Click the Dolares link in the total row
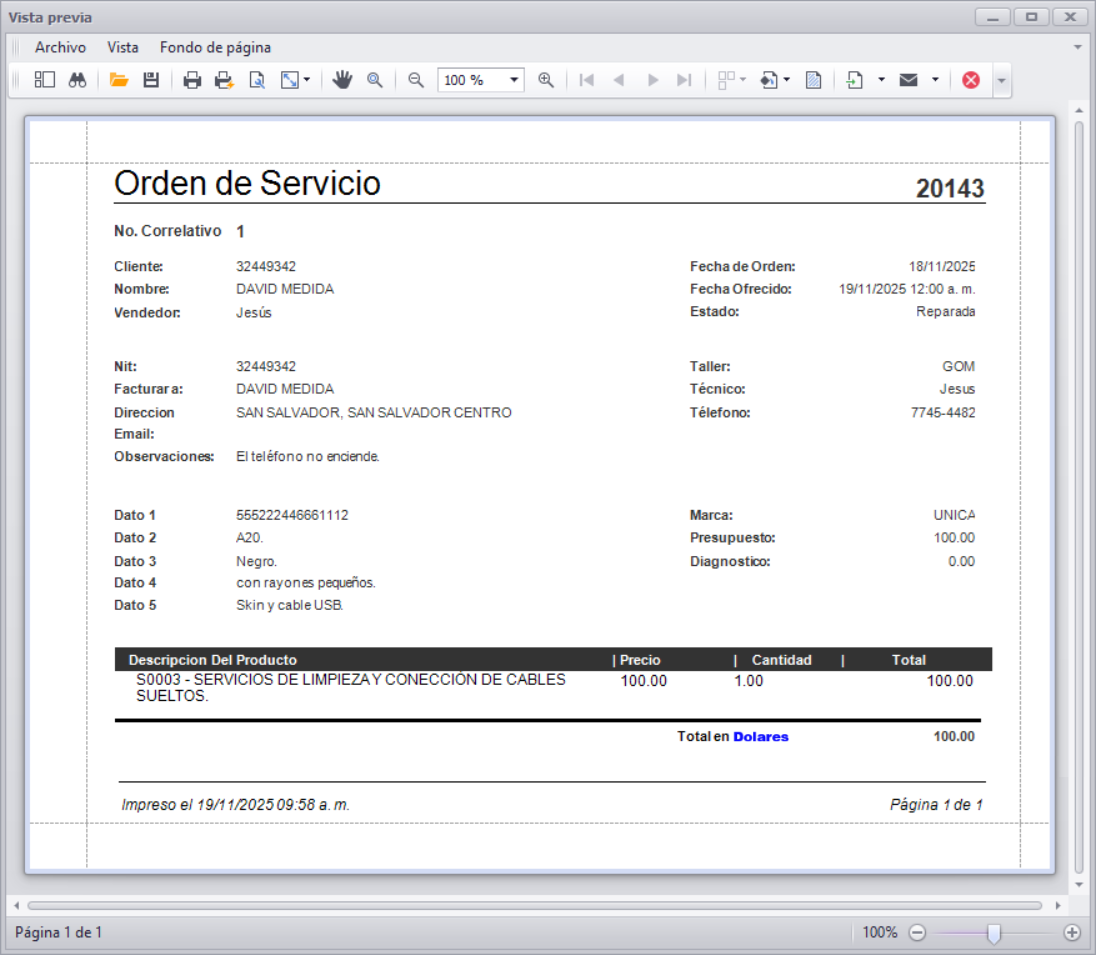 (760, 736)
